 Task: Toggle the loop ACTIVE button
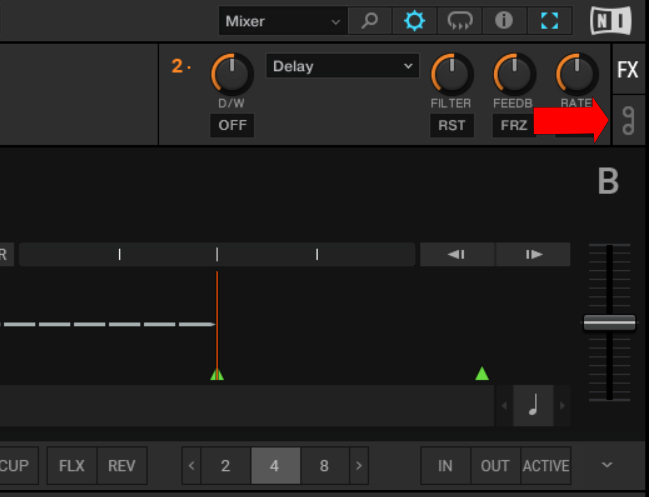click(545, 466)
